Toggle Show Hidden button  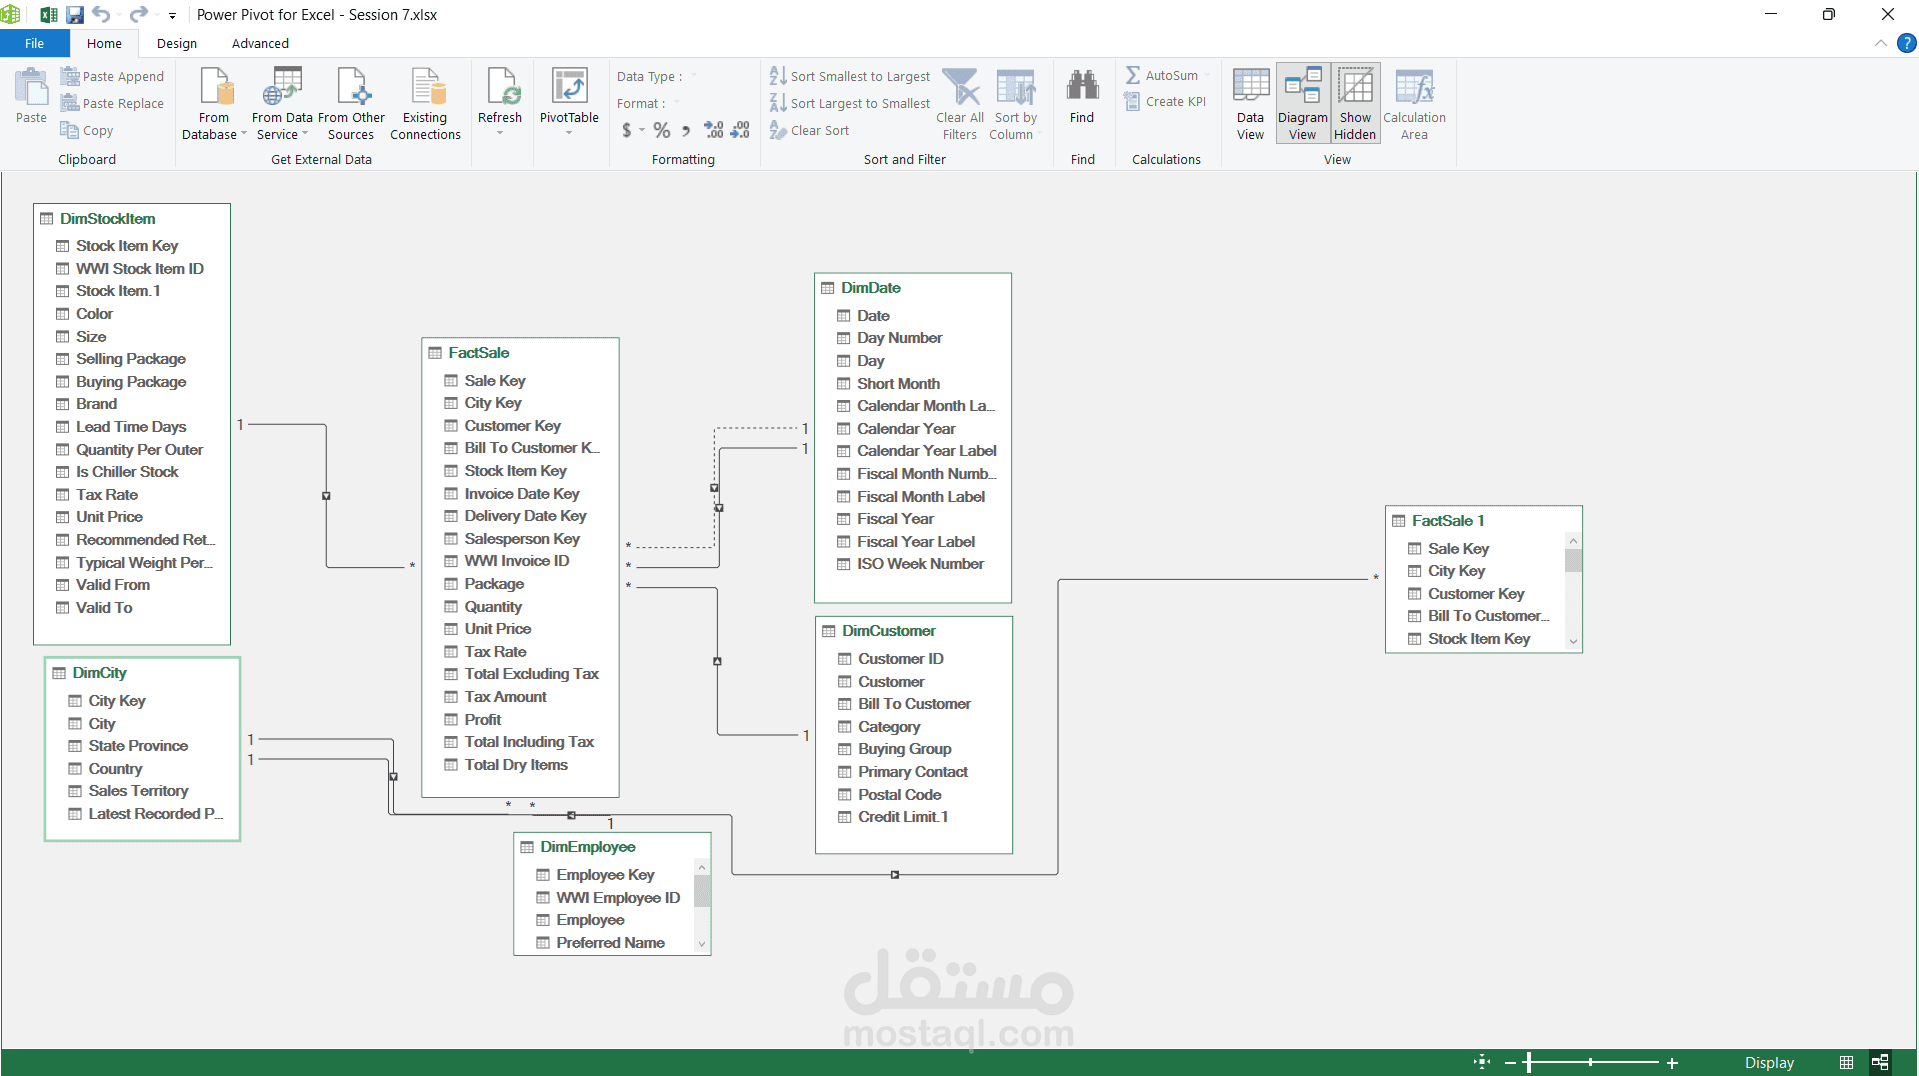(1355, 103)
